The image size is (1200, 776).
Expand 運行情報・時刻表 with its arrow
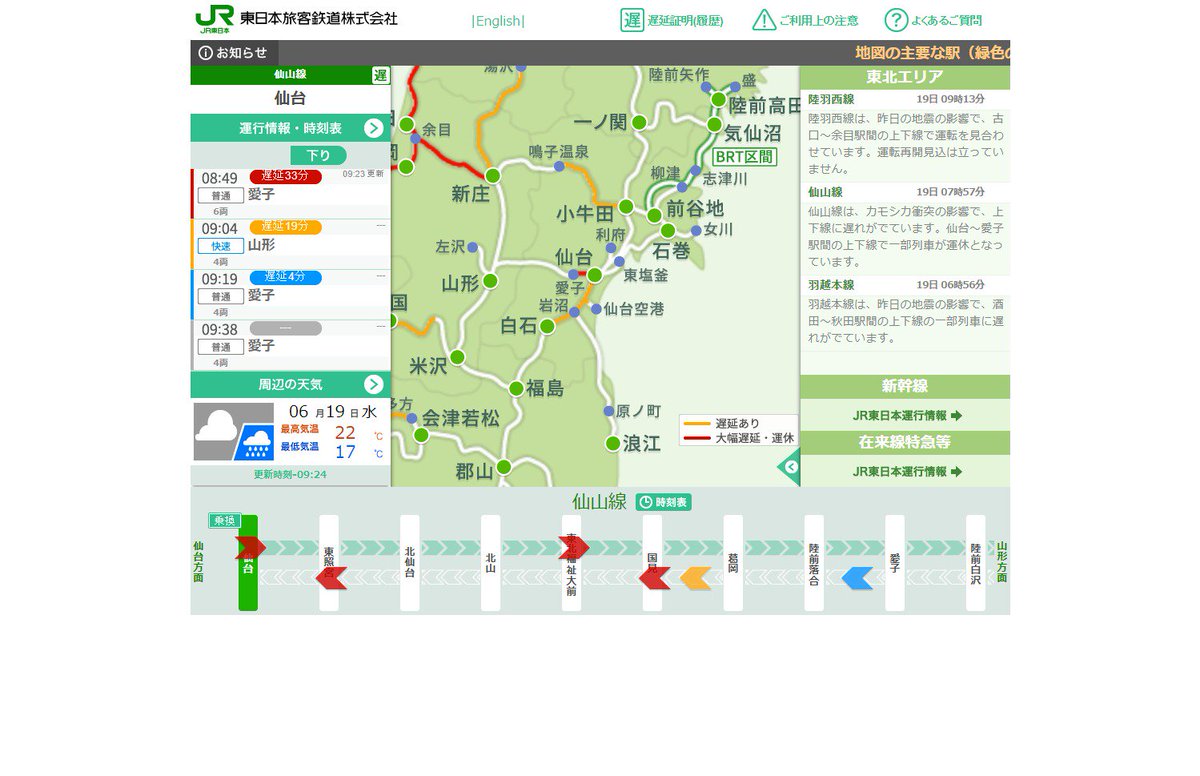(374, 128)
